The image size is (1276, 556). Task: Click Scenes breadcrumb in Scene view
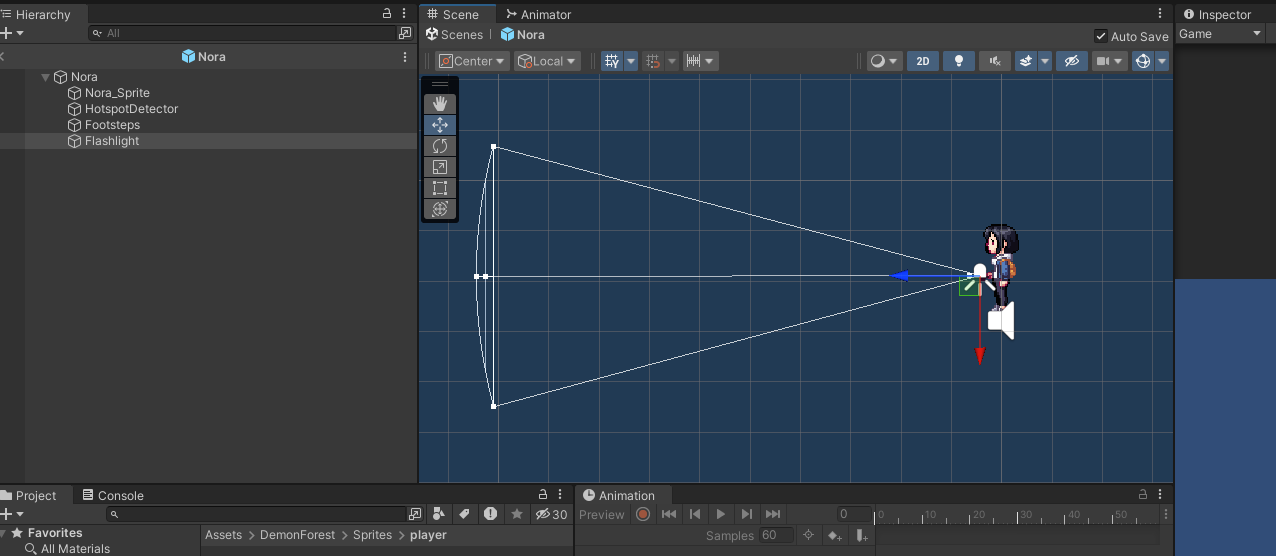click(x=454, y=34)
